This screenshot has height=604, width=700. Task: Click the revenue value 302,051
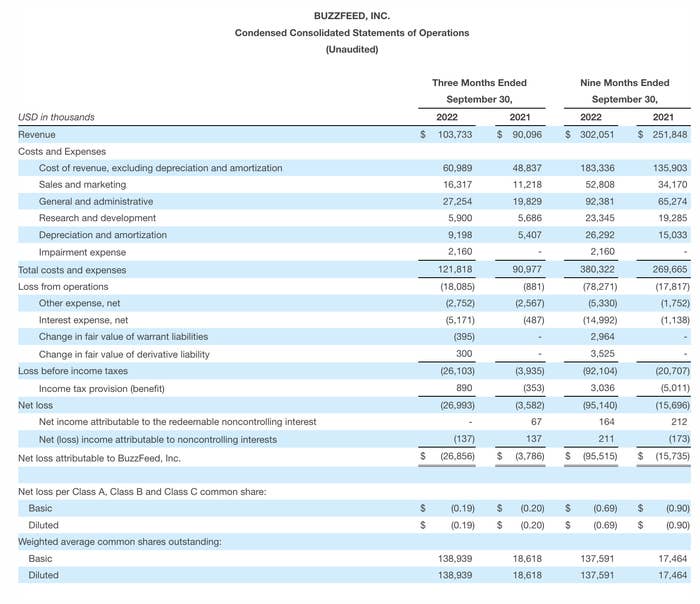pyautogui.click(x=597, y=134)
